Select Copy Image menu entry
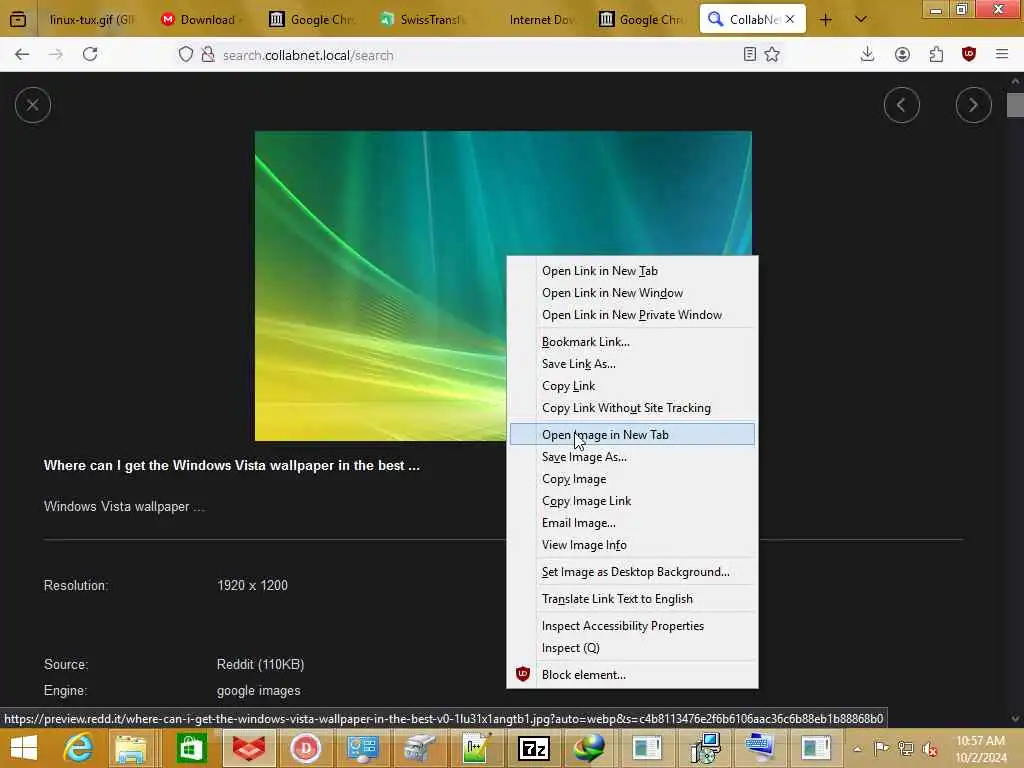Image resolution: width=1024 pixels, height=768 pixels. tap(632, 479)
